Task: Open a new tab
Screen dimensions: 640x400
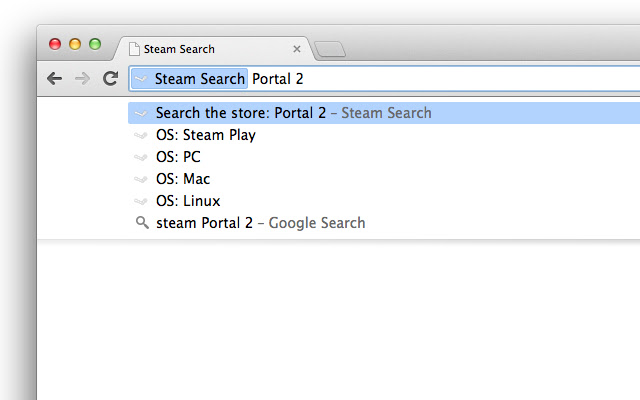Action: point(329,48)
